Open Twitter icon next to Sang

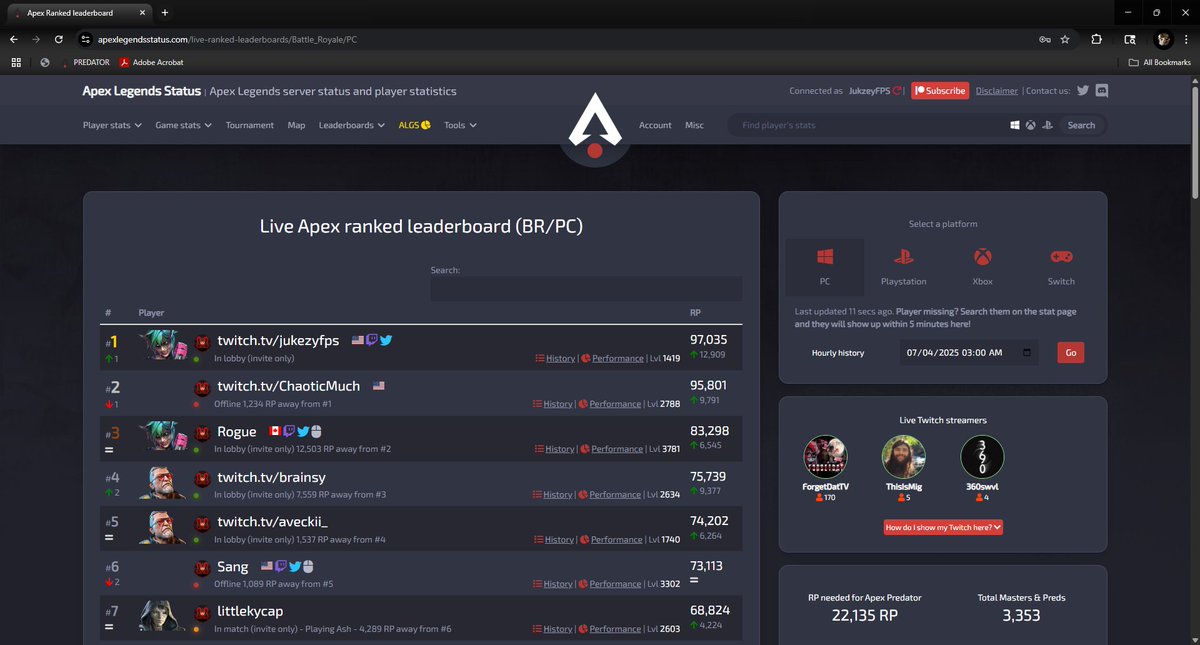pyautogui.click(x=295, y=566)
